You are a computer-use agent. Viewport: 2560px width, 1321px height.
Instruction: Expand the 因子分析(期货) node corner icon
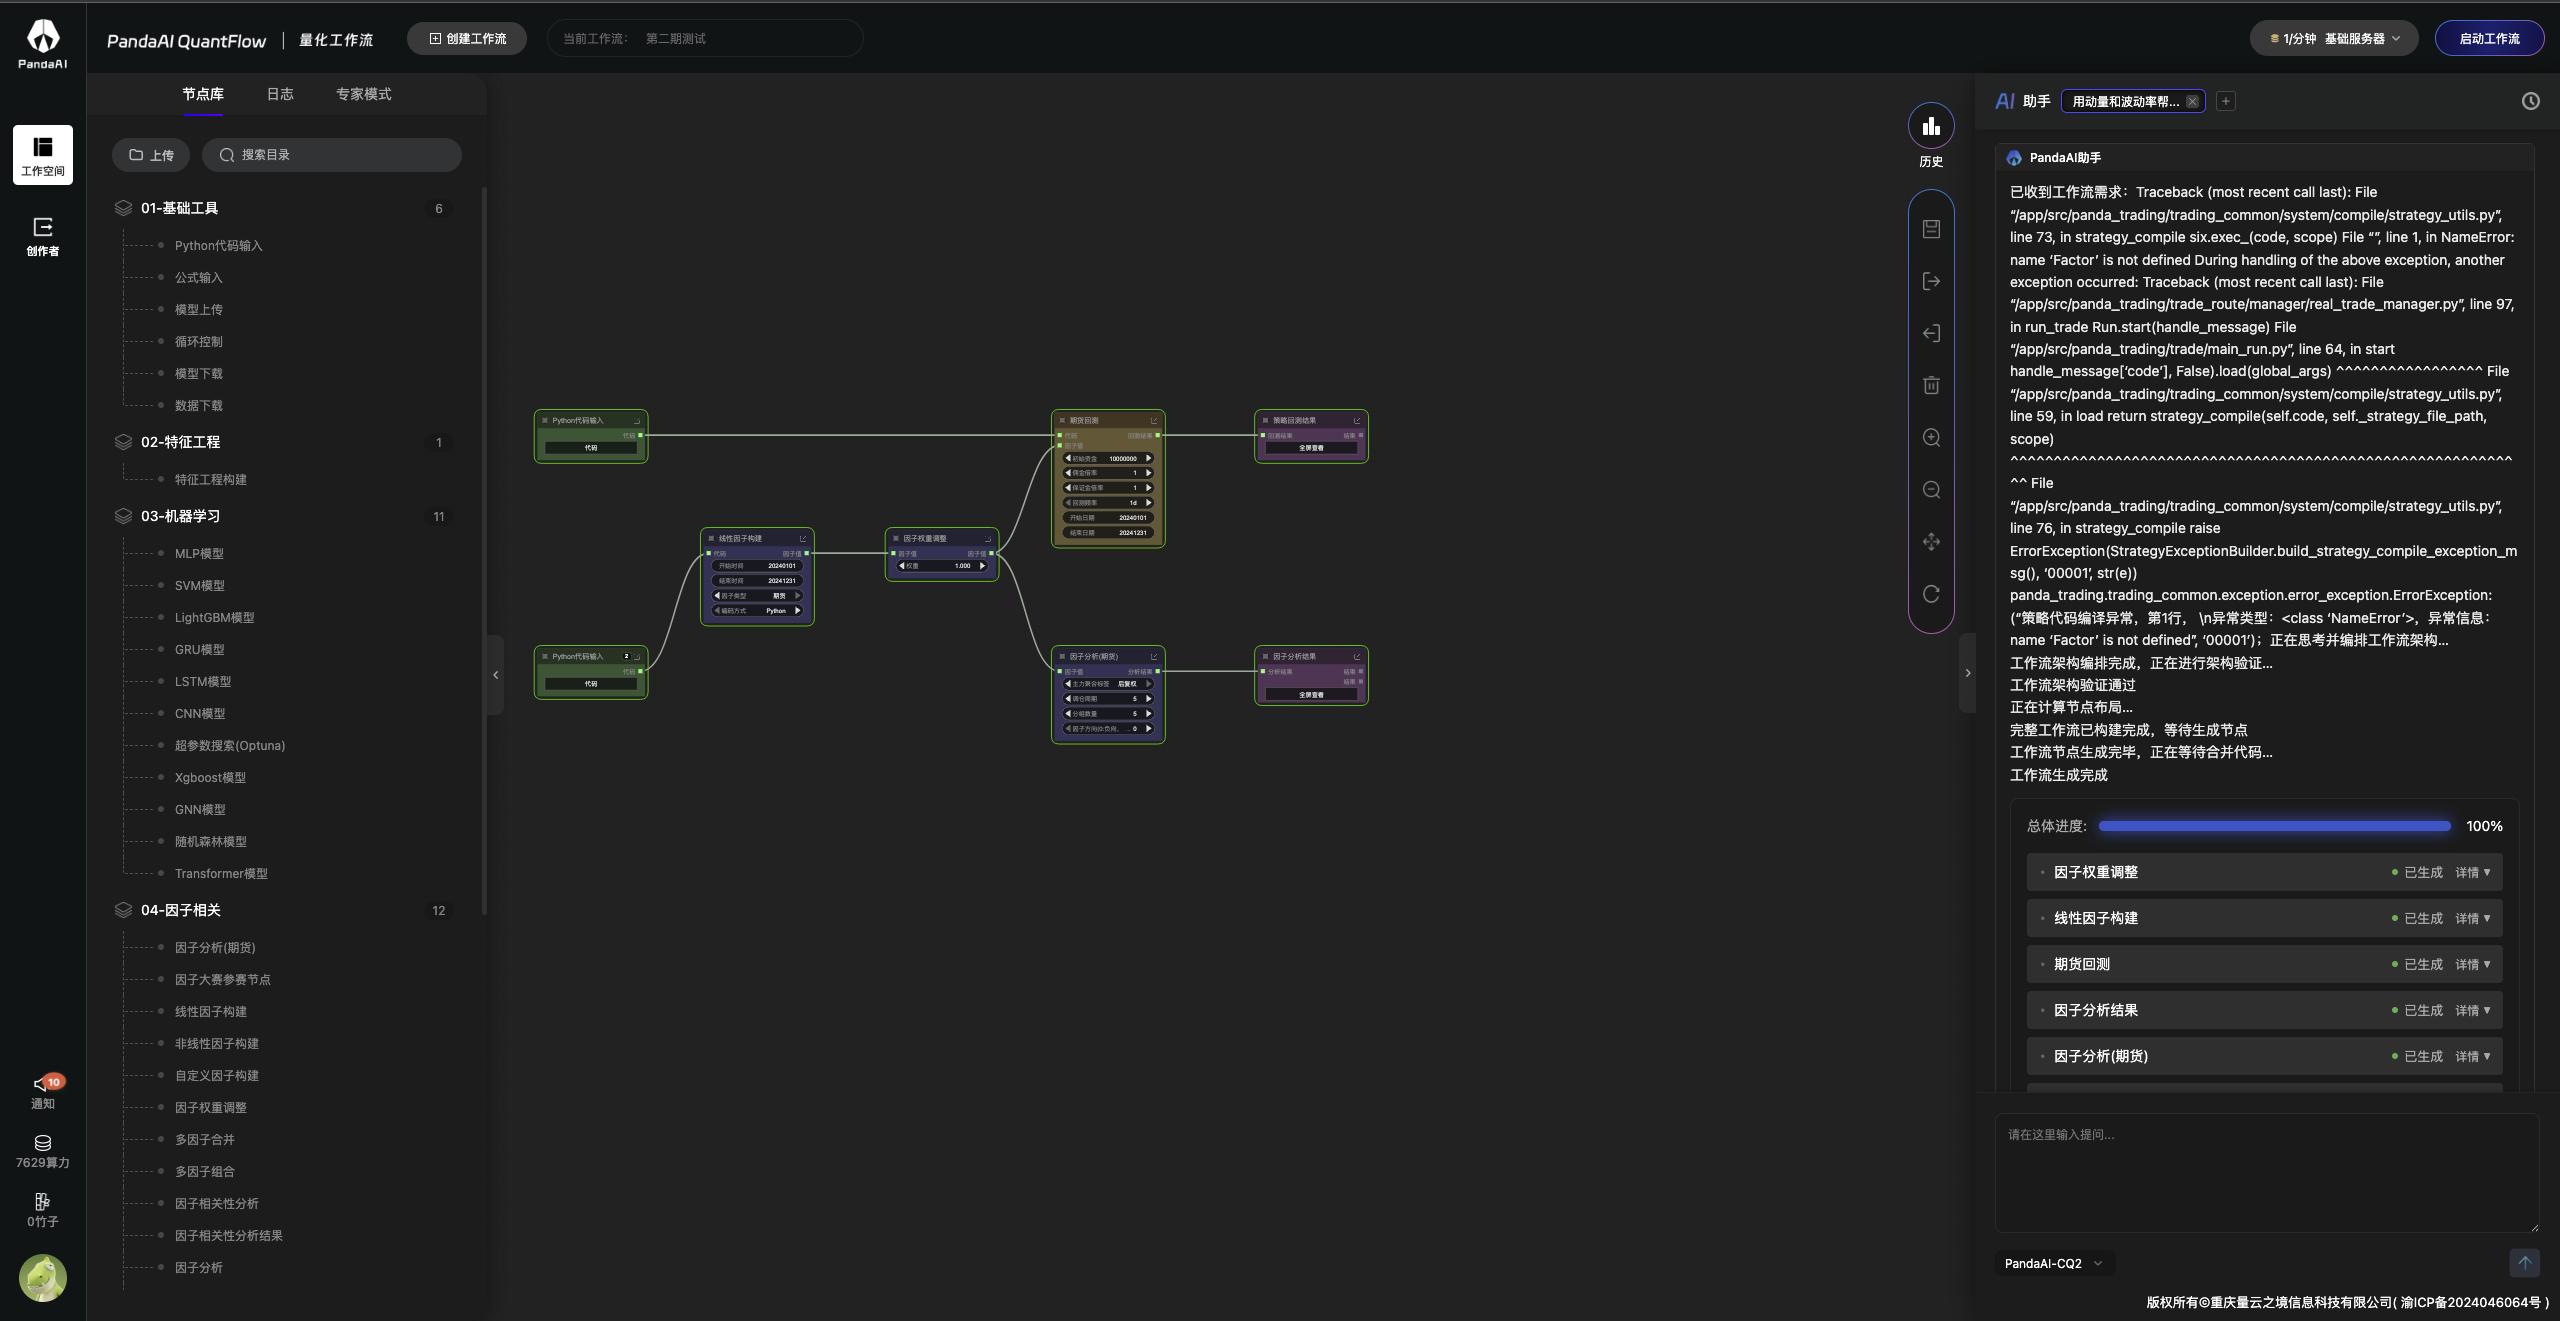[1153, 657]
